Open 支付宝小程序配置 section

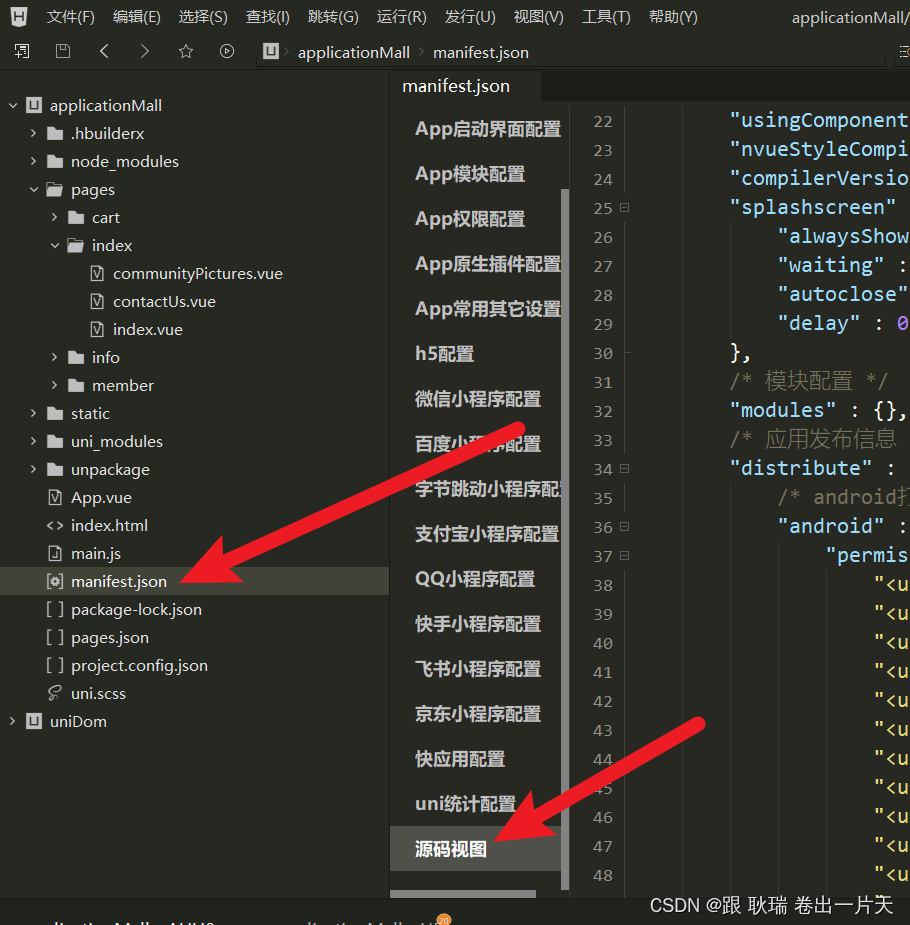pos(487,533)
